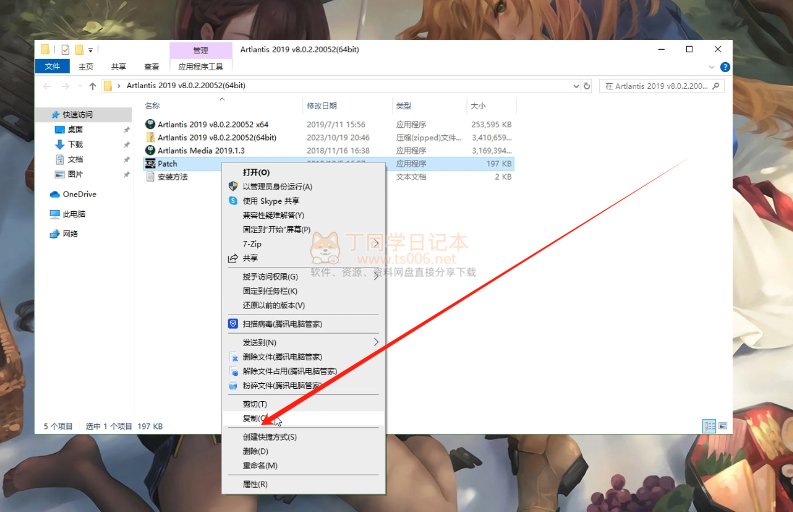Click the quick access properties checkmark icon
This screenshot has width=793, height=512.
click(65, 50)
